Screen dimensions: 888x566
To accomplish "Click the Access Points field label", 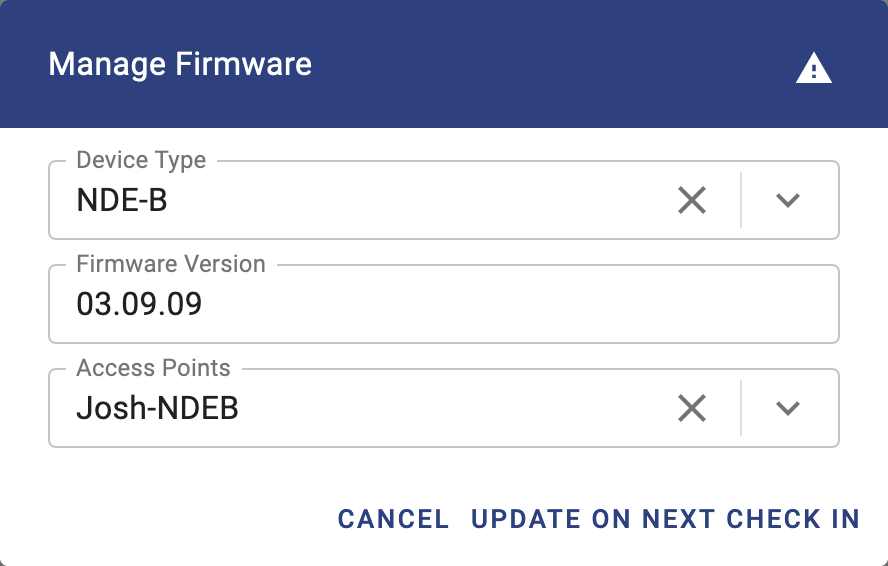I will point(153,368).
